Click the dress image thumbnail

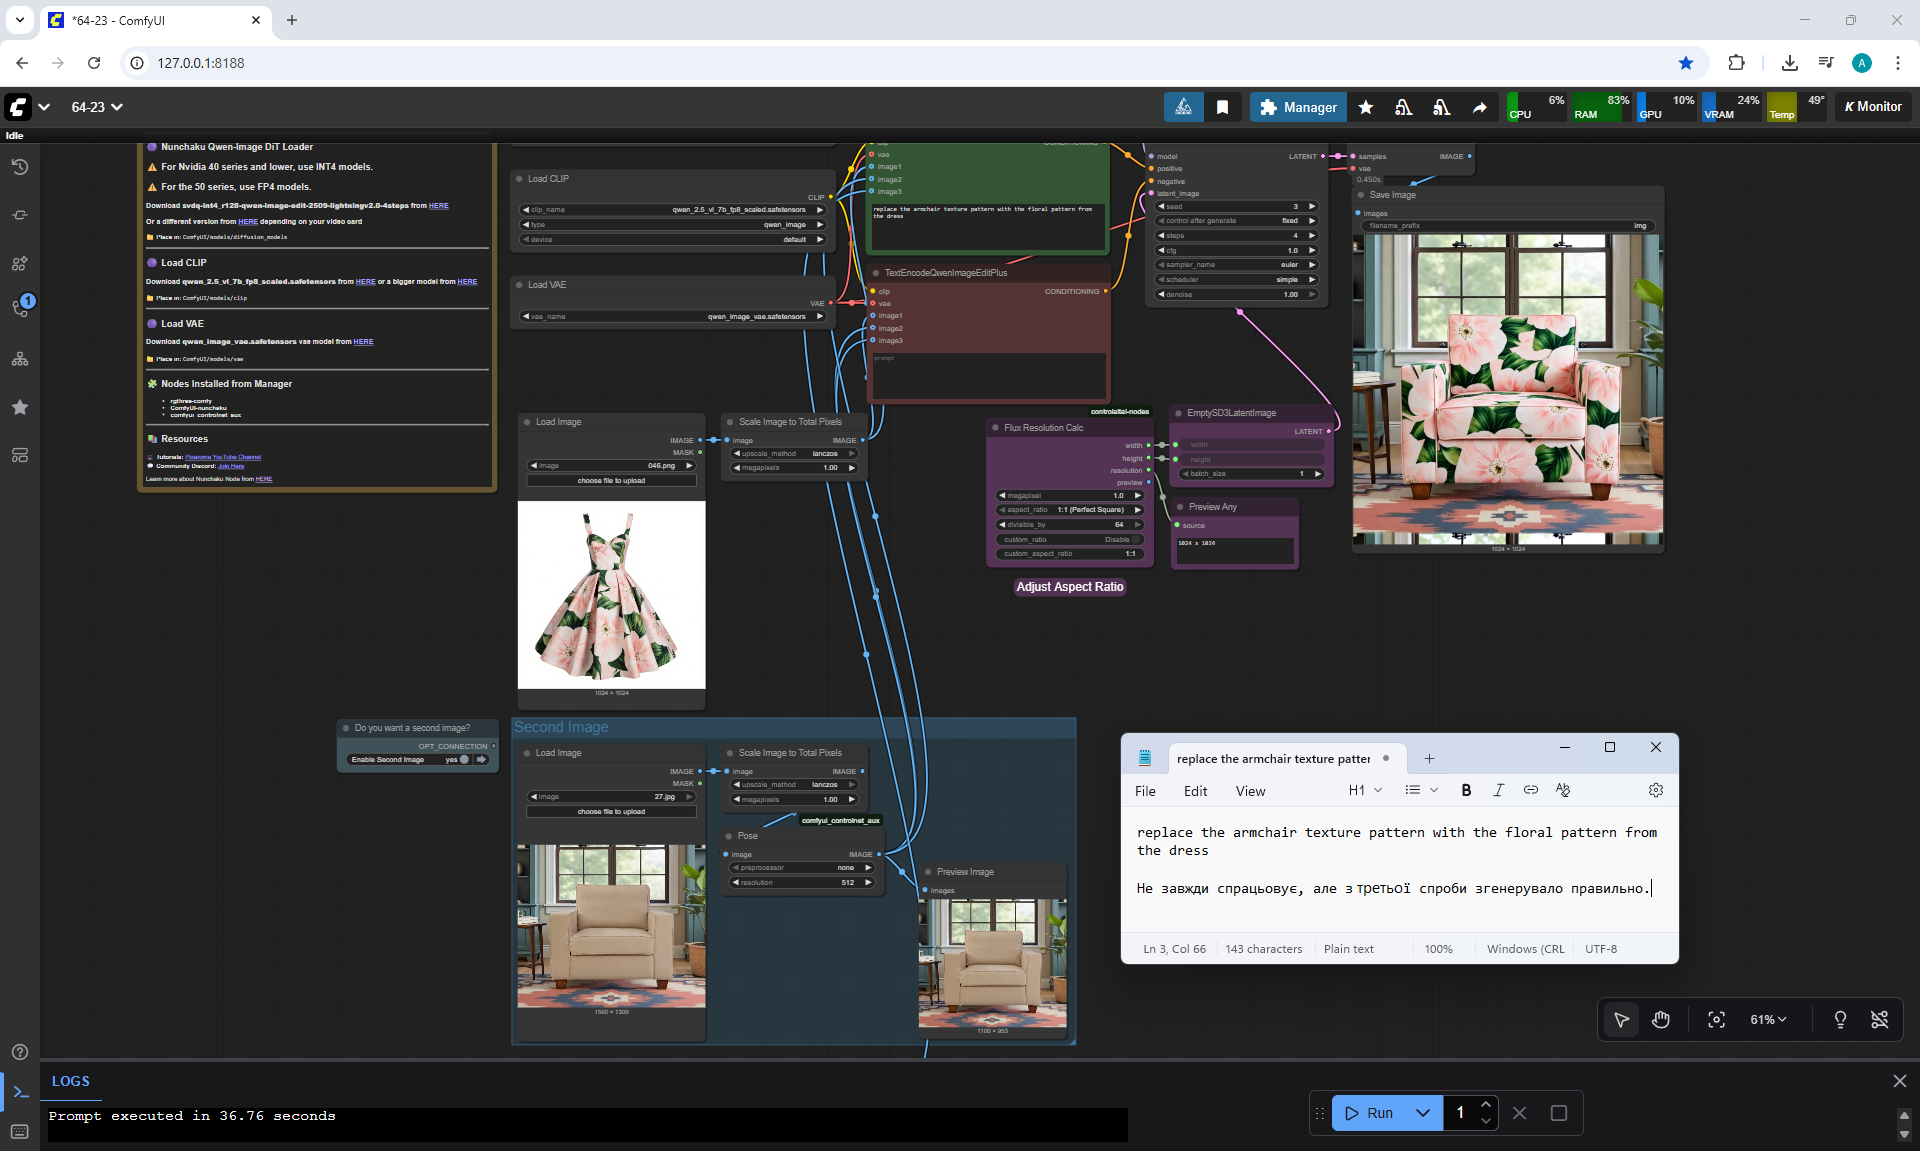coord(611,594)
